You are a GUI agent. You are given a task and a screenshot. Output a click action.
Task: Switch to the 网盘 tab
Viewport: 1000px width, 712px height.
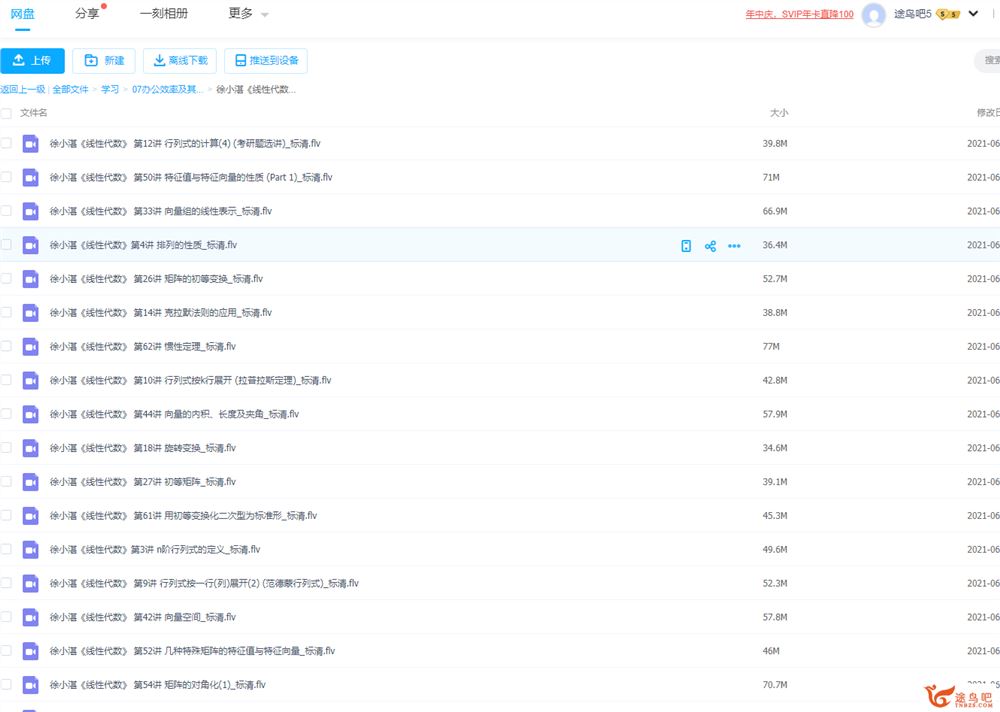[22, 13]
